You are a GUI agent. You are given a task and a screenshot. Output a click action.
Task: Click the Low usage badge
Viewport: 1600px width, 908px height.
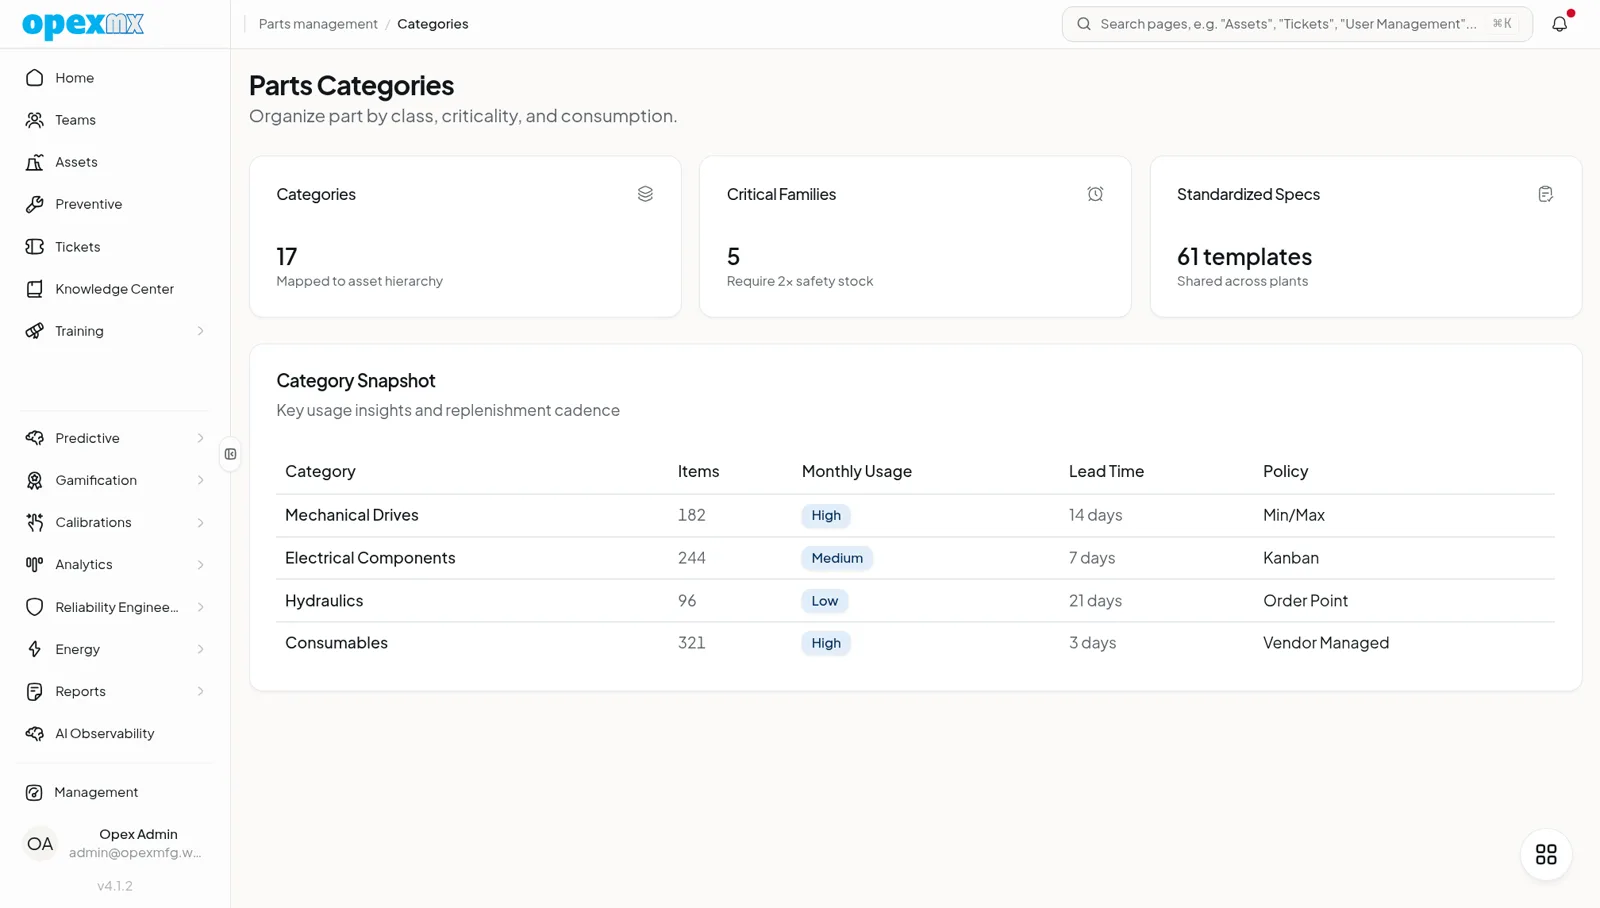pyautogui.click(x=825, y=601)
